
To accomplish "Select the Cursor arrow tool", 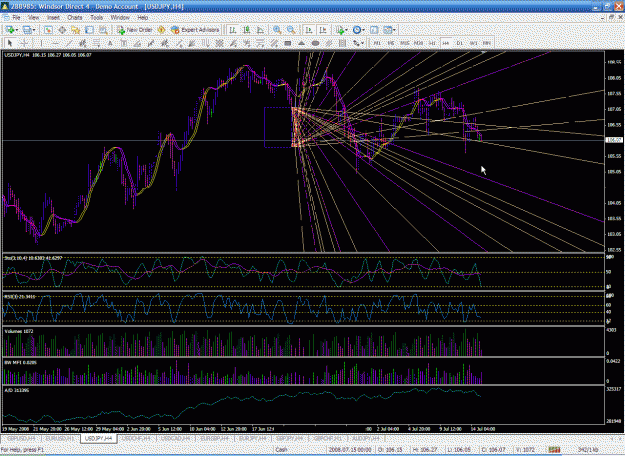I will (x=10, y=43).
